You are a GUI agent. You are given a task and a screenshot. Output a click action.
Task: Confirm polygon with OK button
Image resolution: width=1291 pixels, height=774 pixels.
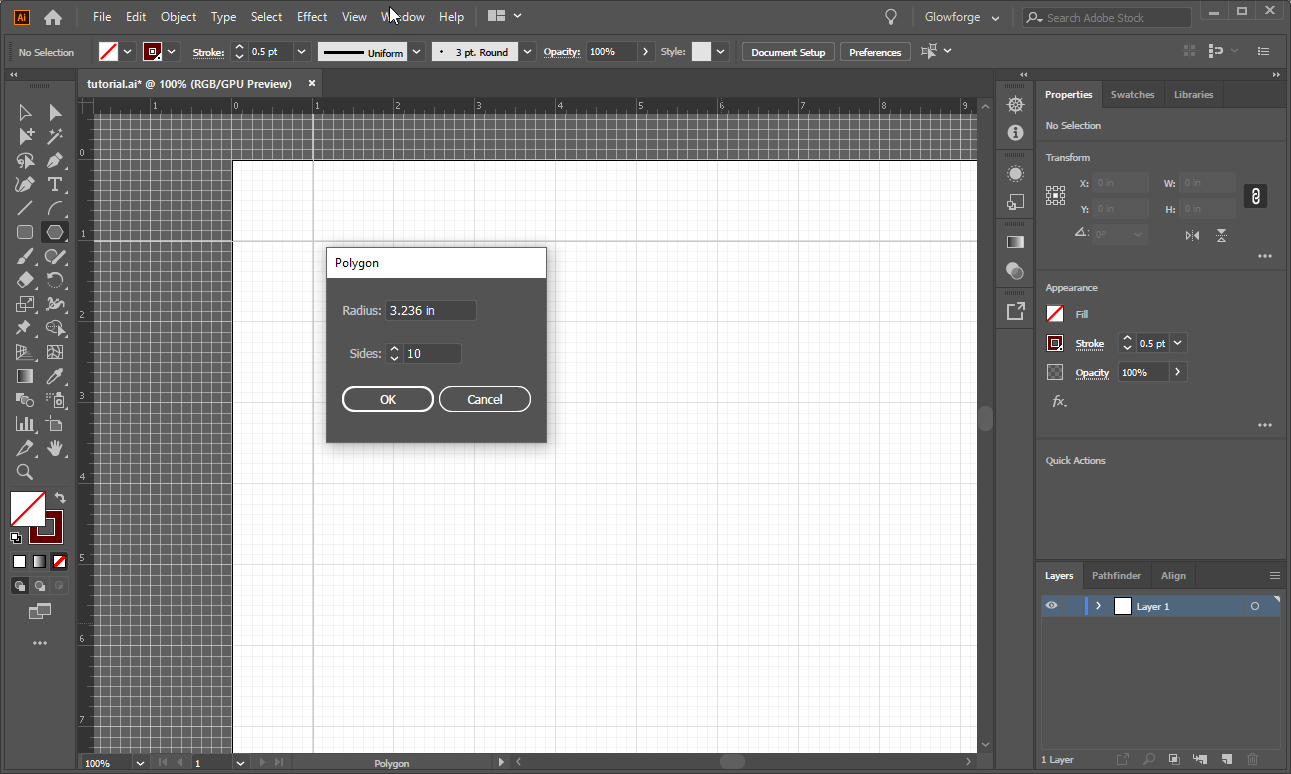pyautogui.click(x=388, y=399)
